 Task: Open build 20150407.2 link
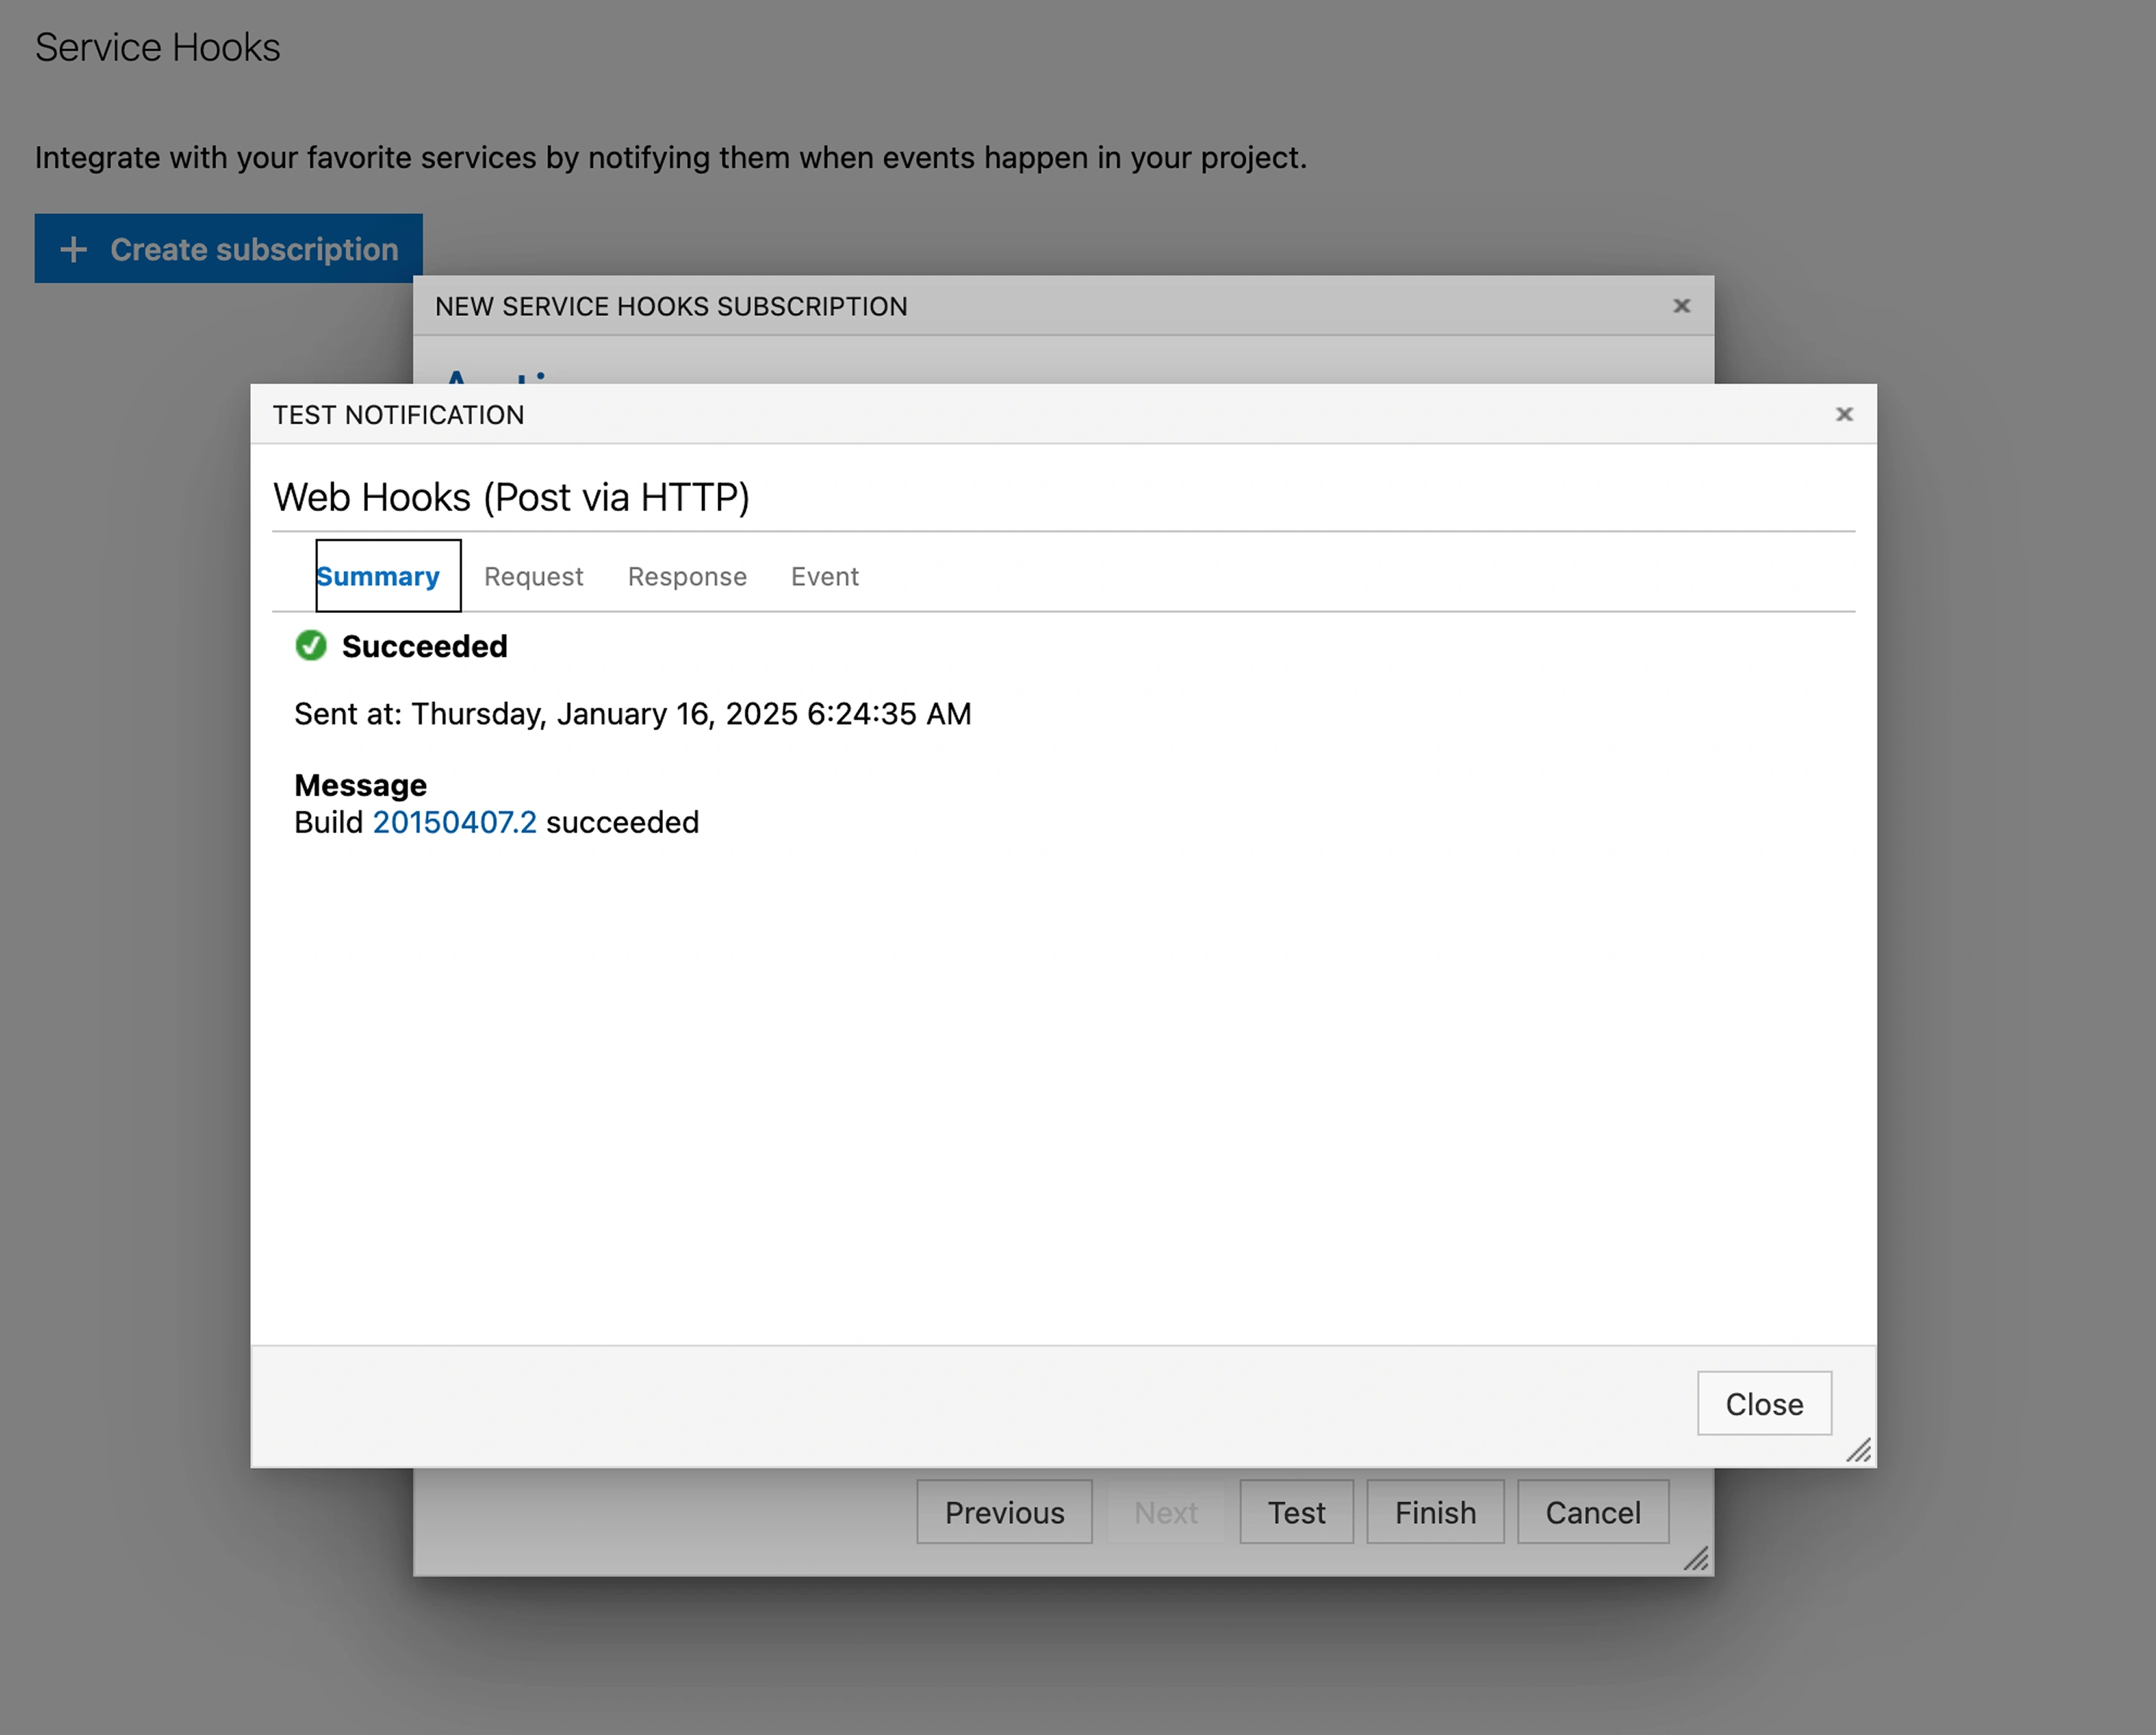pos(454,822)
